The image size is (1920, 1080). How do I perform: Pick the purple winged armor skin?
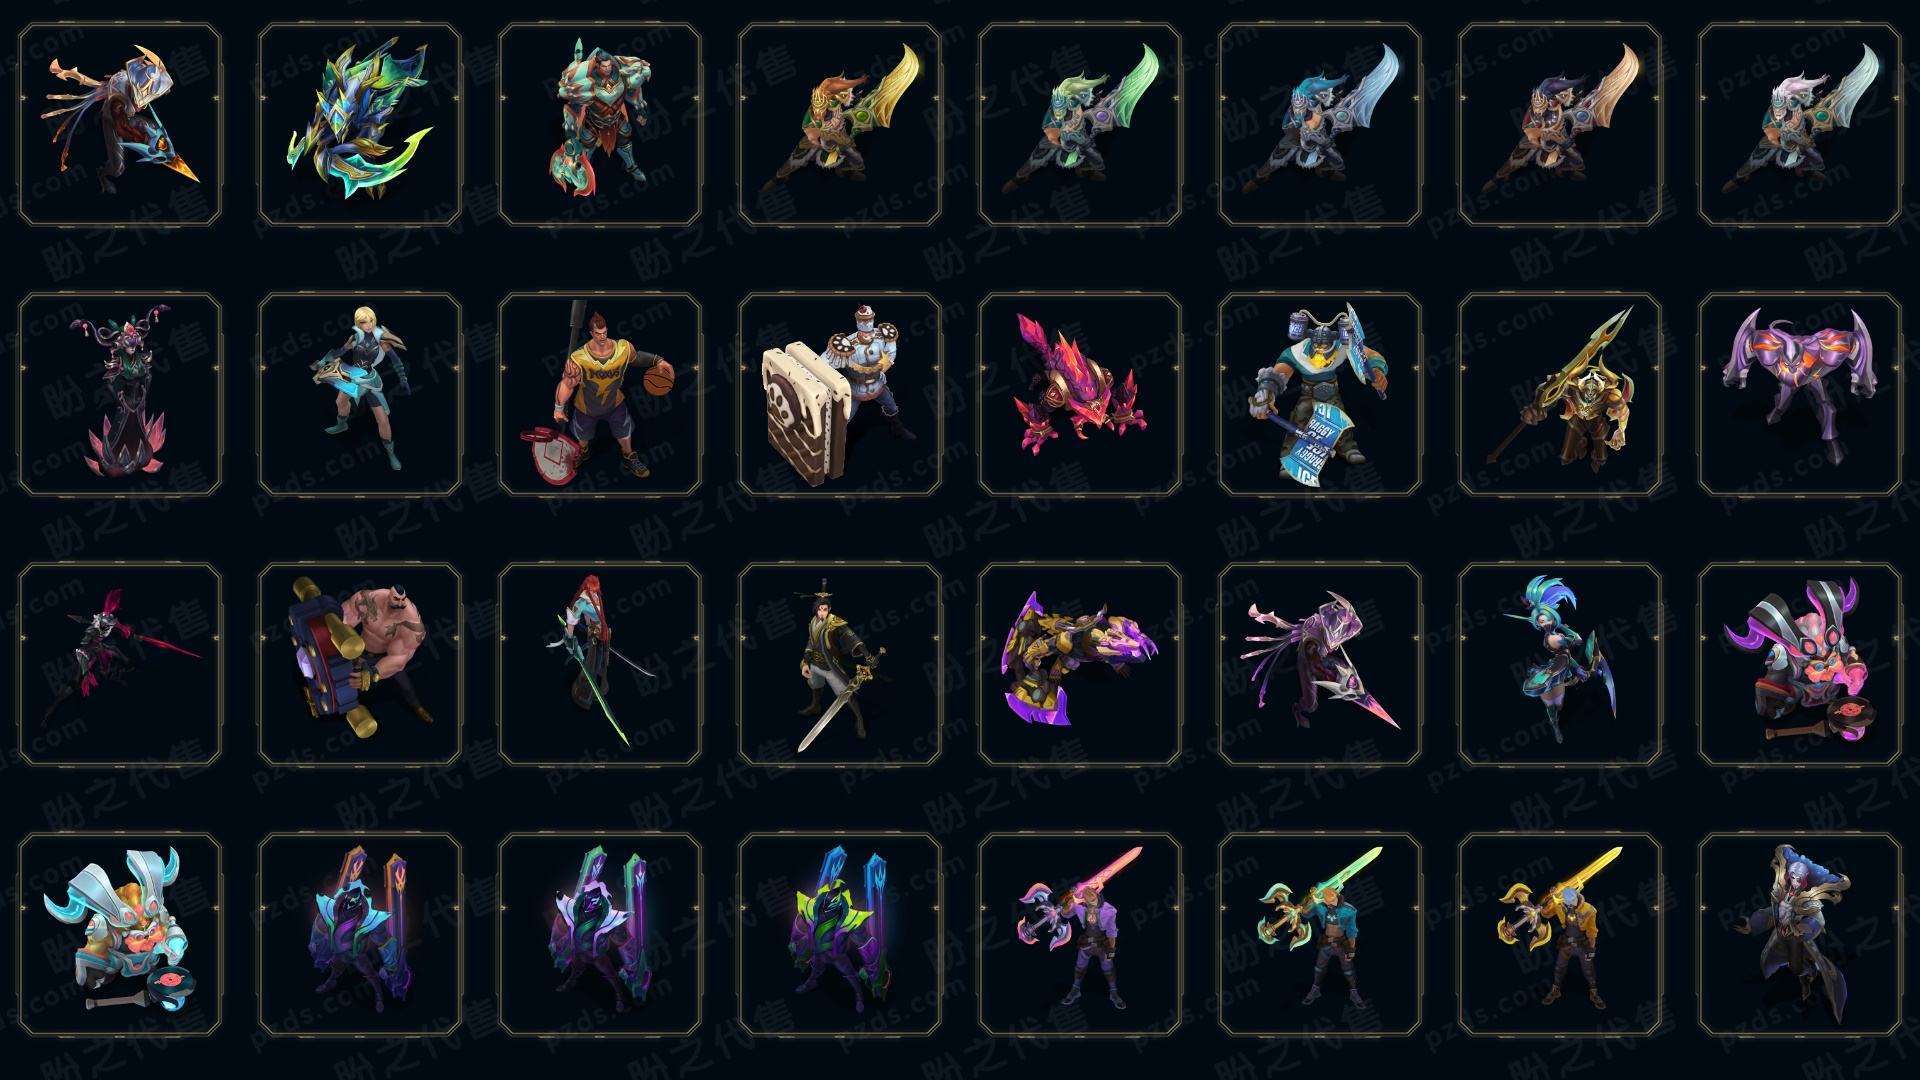coord(1800,394)
